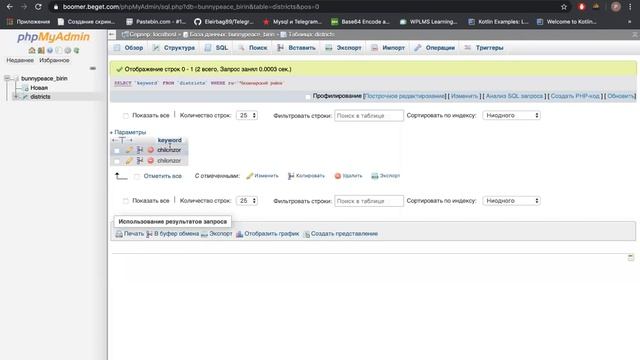Check the first chilonzor row checkbox
This screenshot has height=360, width=640.
117,151
